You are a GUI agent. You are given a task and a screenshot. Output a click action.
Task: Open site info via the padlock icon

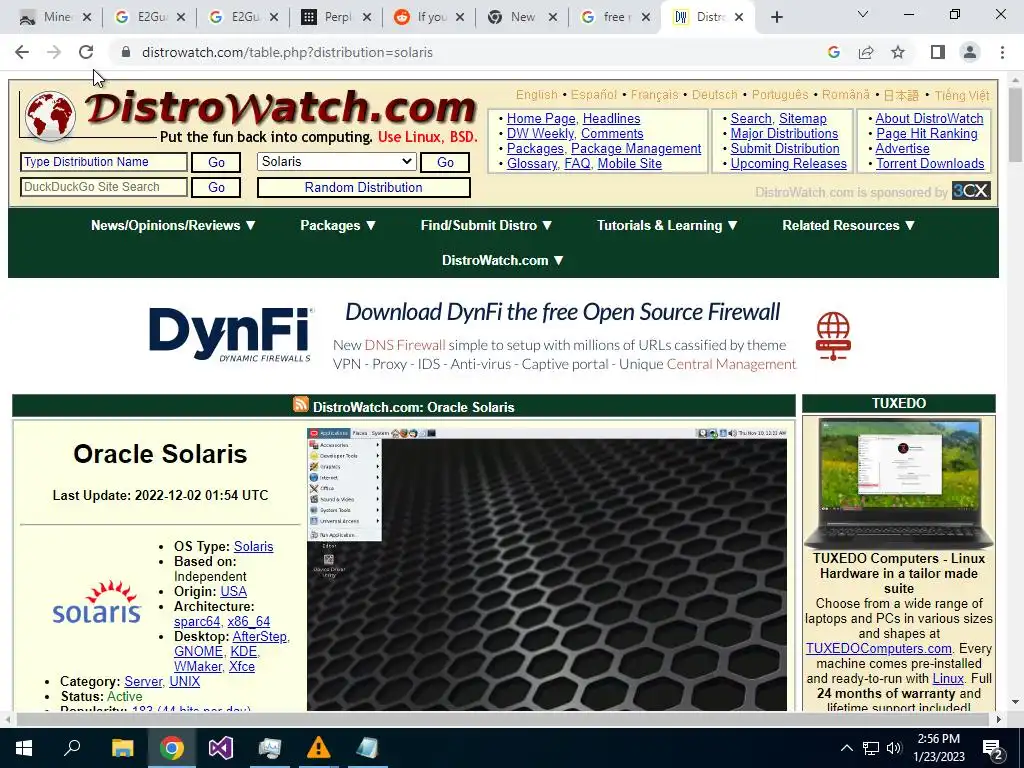(x=126, y=52)
